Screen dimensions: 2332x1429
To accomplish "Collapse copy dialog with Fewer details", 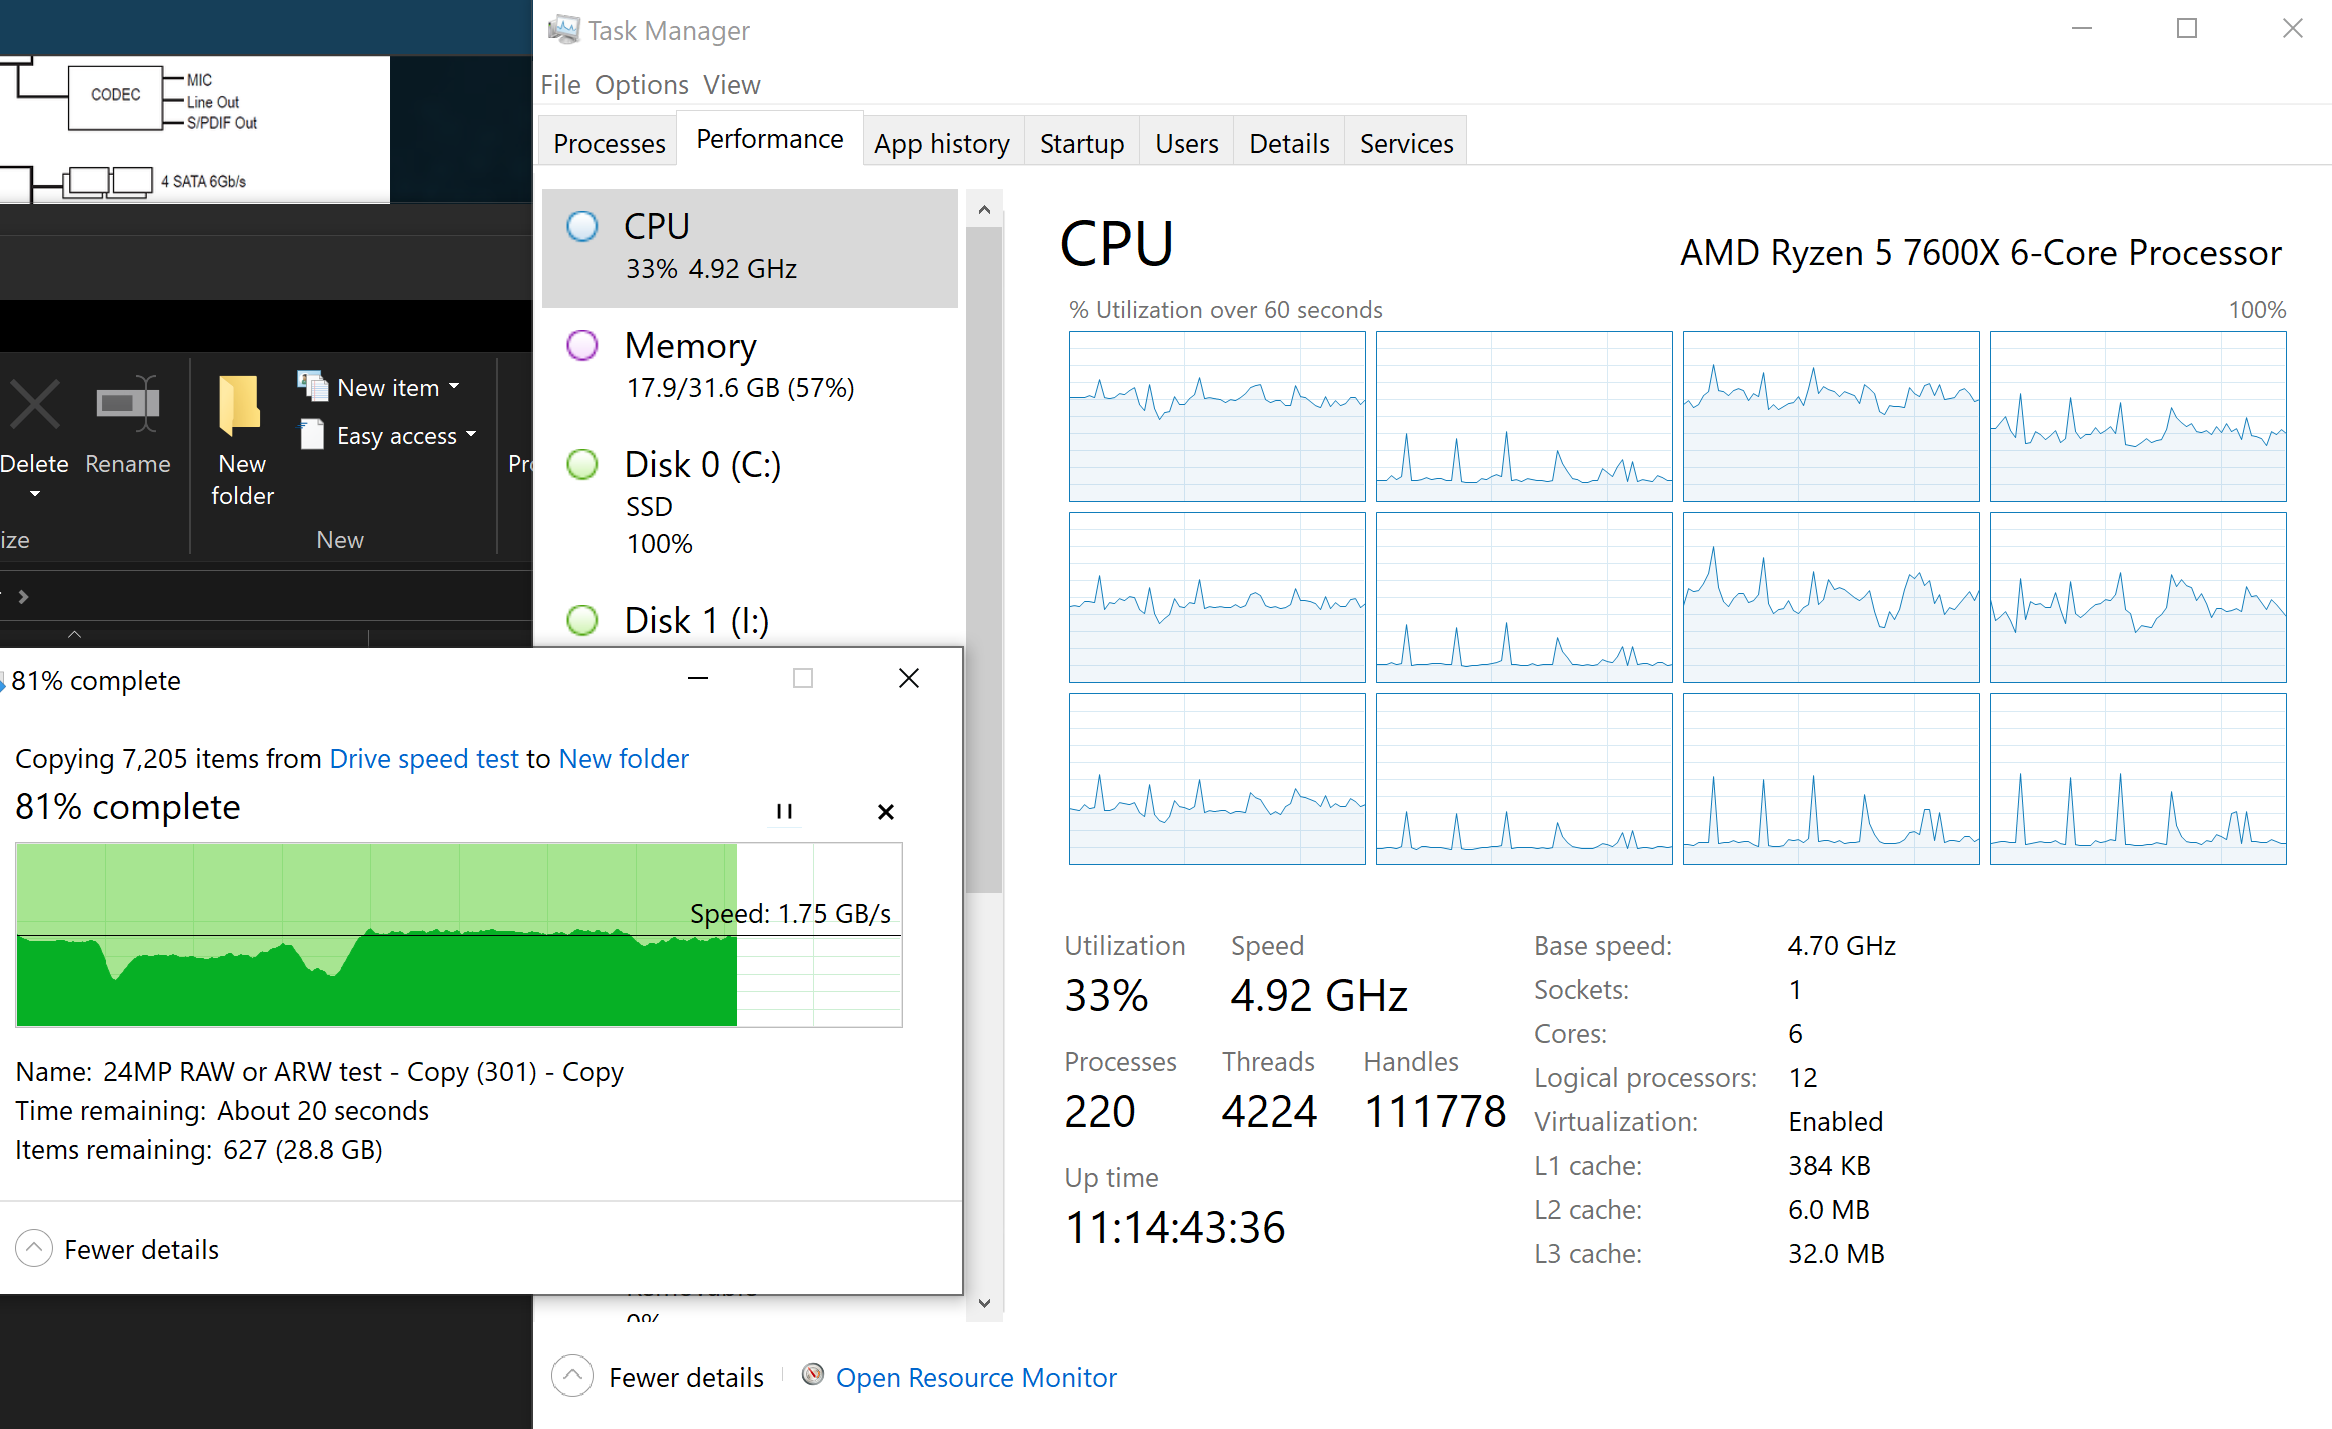I will coord(140,1249).
